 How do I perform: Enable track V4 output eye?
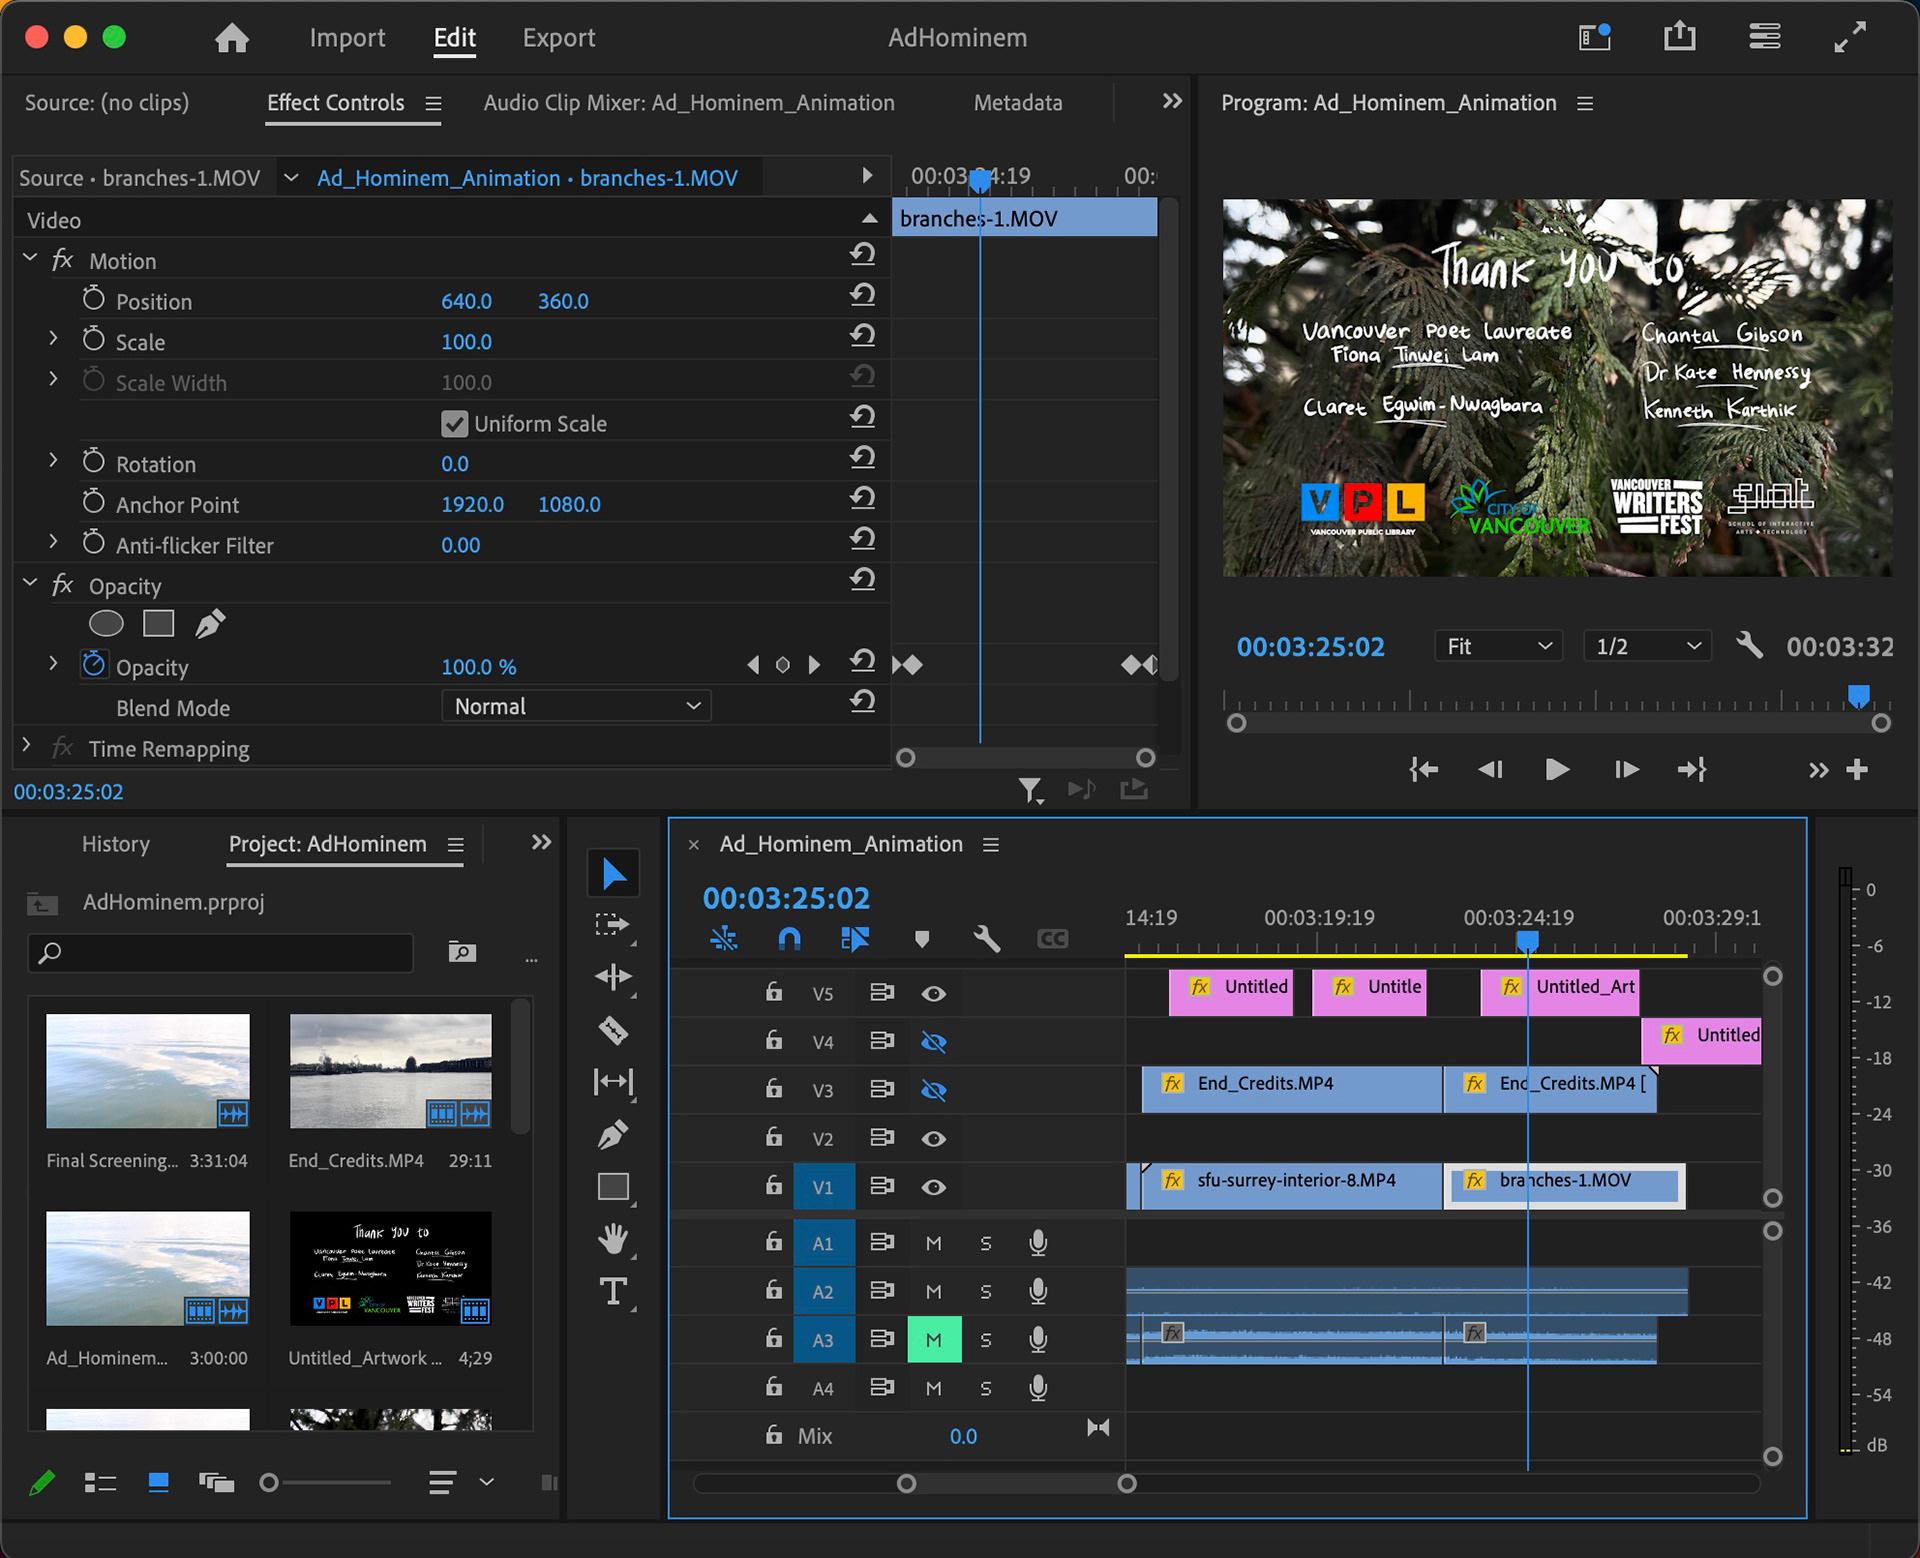[933, 1041]
